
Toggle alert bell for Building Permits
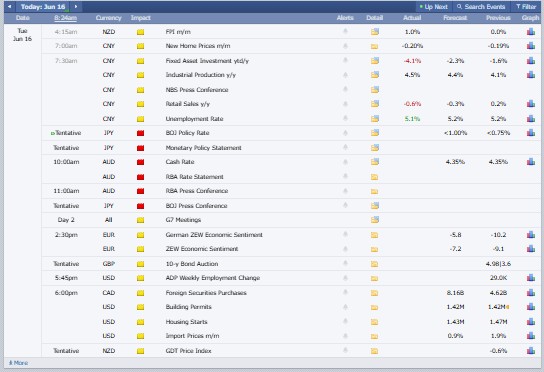click(x=345, y=307)
